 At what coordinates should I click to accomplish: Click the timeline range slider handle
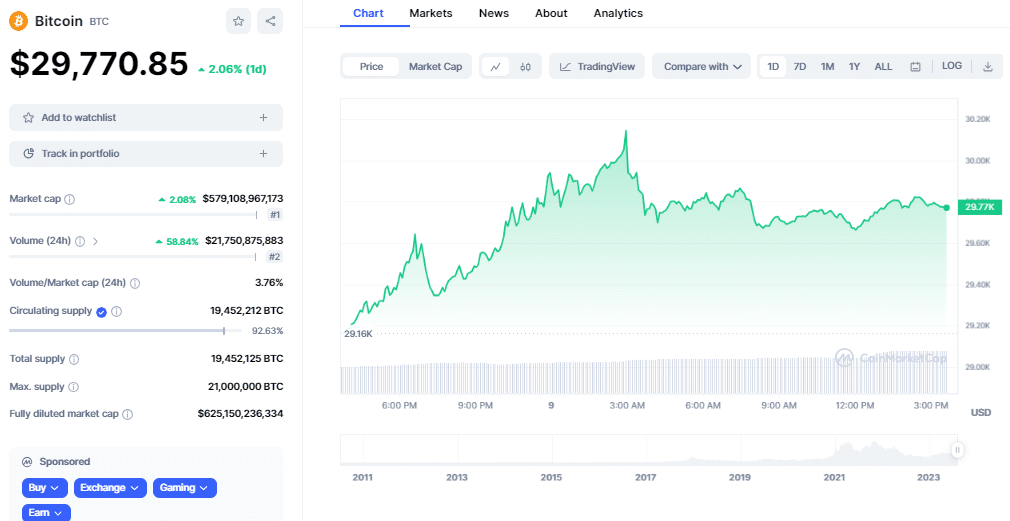(958, 450)
